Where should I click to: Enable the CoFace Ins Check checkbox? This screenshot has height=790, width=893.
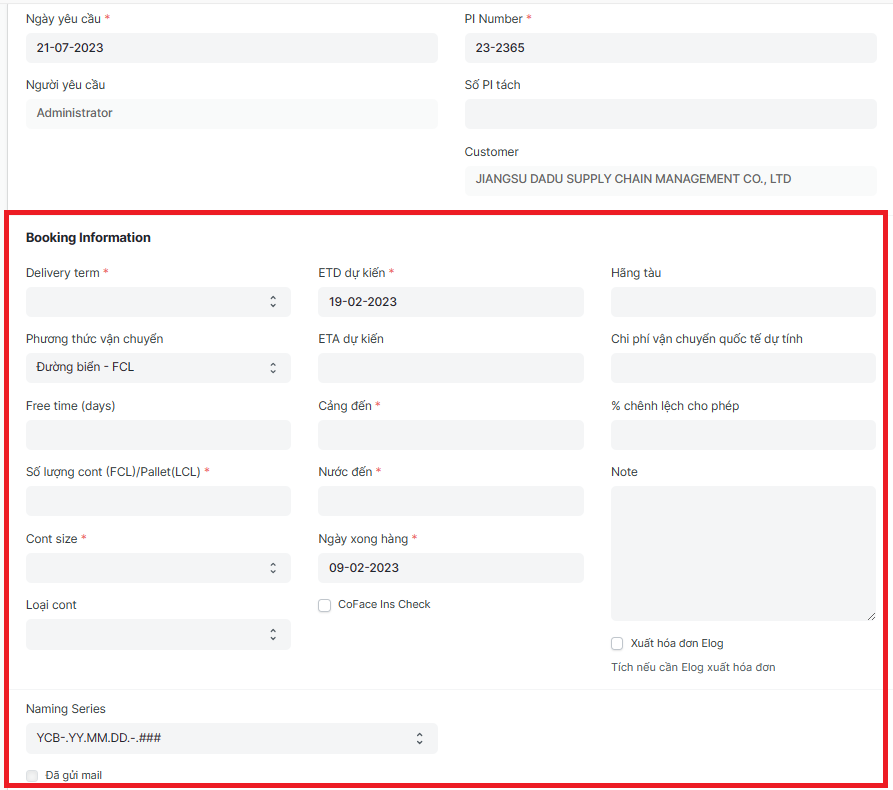(x=325, y=605)
